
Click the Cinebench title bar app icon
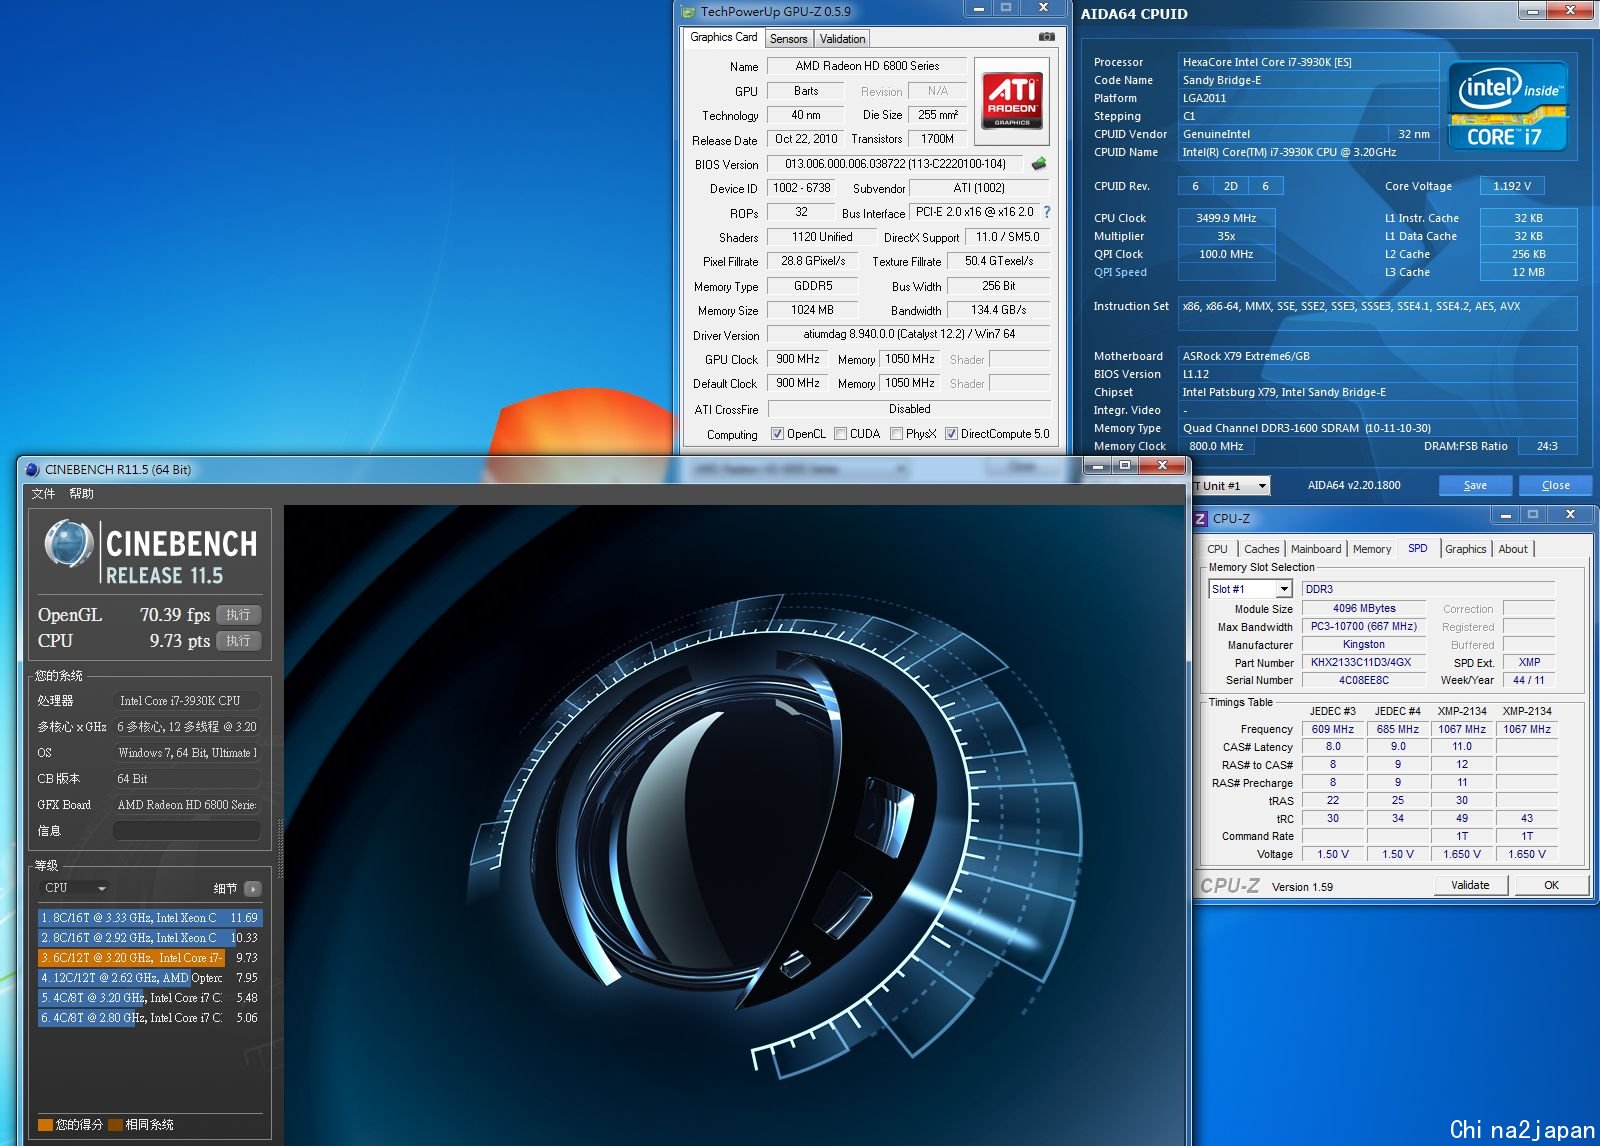[x=32, y=469]
